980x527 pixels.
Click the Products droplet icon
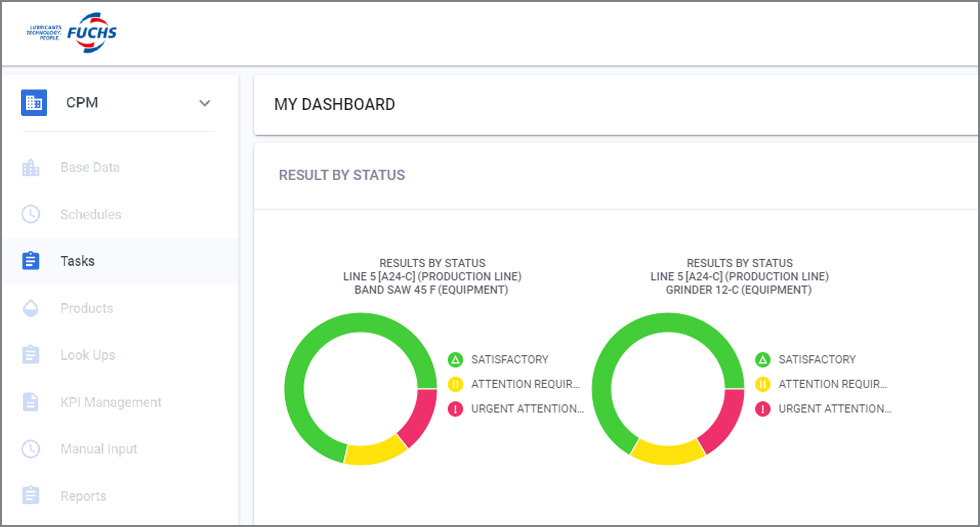coord(31,308)
